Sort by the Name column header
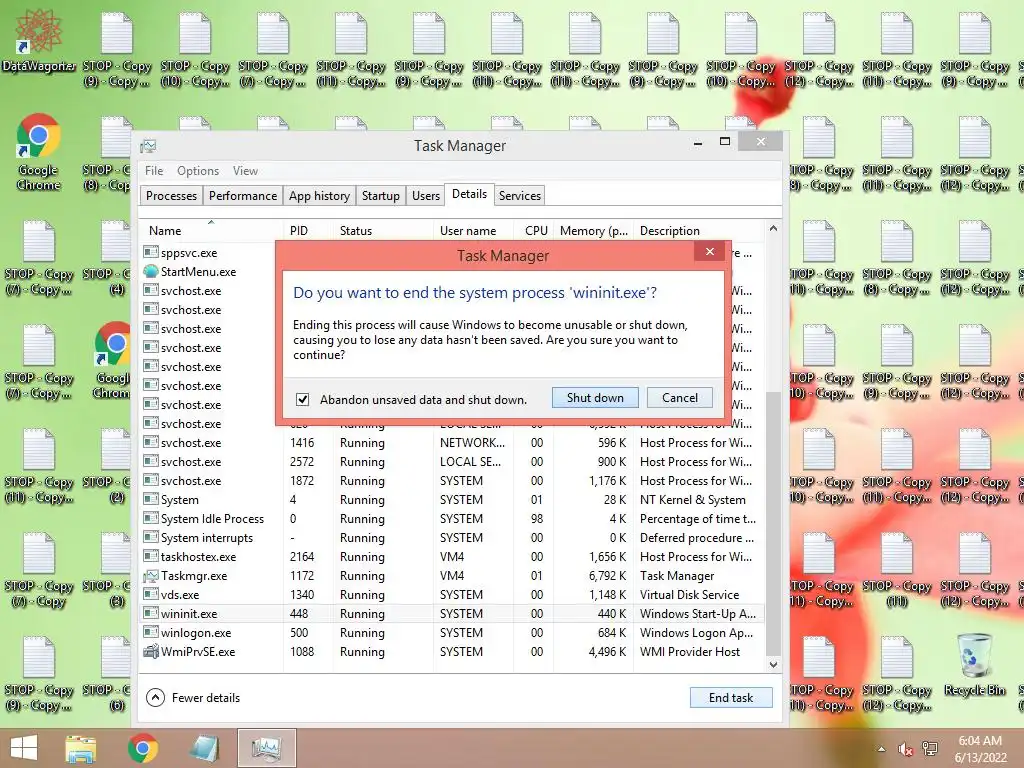 211,231
